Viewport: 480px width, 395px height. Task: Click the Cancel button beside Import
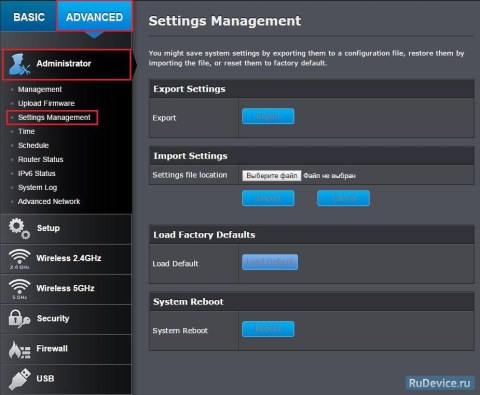(x=343, y=198)
